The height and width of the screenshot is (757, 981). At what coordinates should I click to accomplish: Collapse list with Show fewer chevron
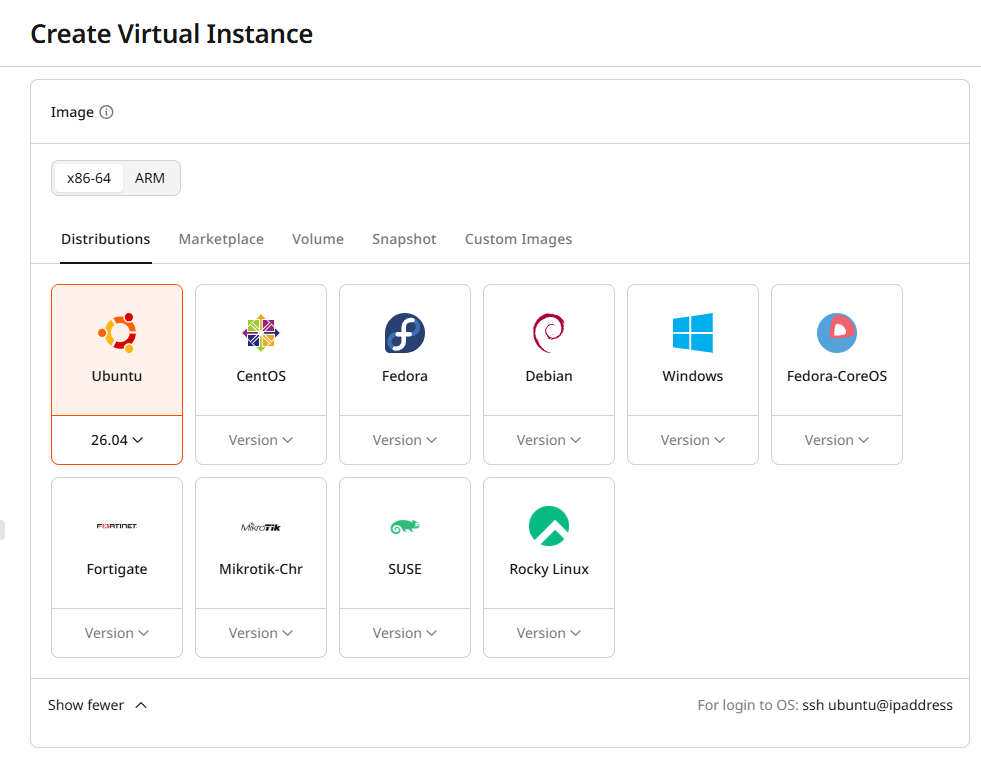[x=141, y=705]
